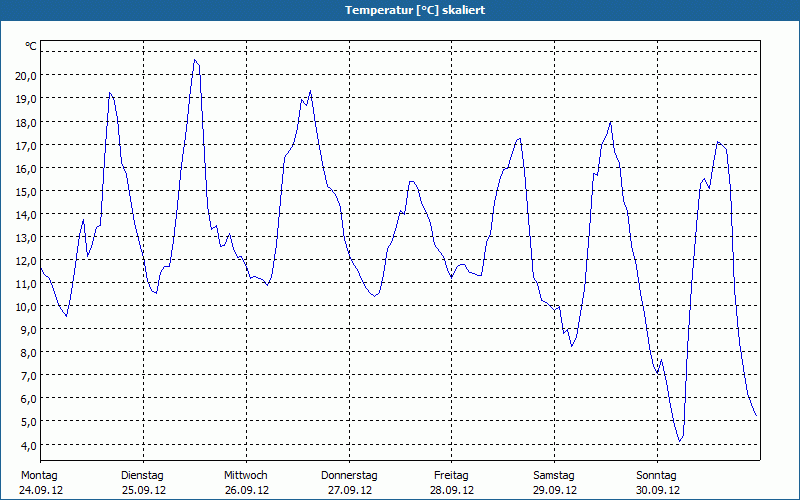800x500 pixels.
Task: Click the 26.09.12 date label
Action: pos(247,490)
